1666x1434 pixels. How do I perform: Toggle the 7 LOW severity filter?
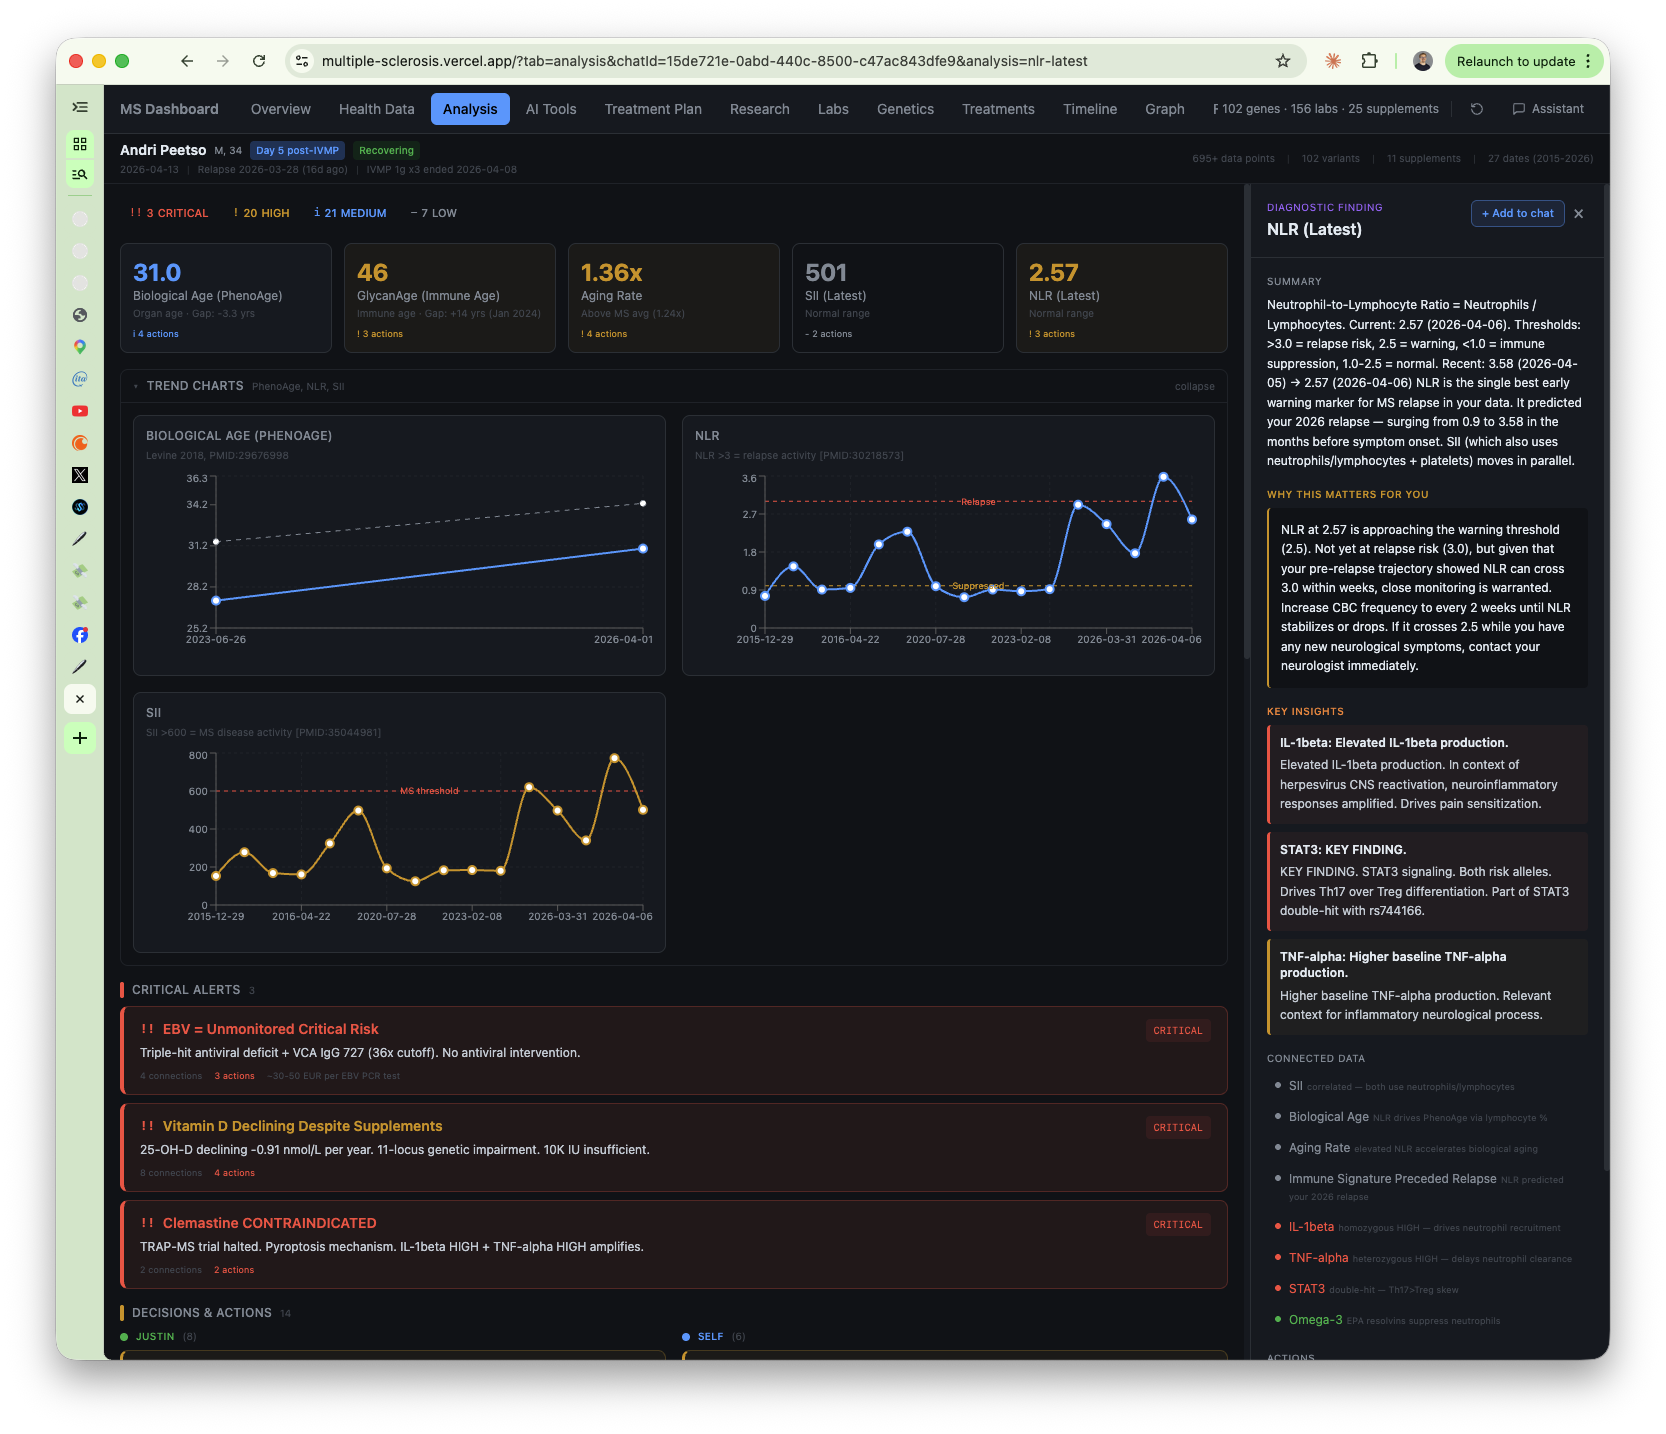click(x=433, y=213)
